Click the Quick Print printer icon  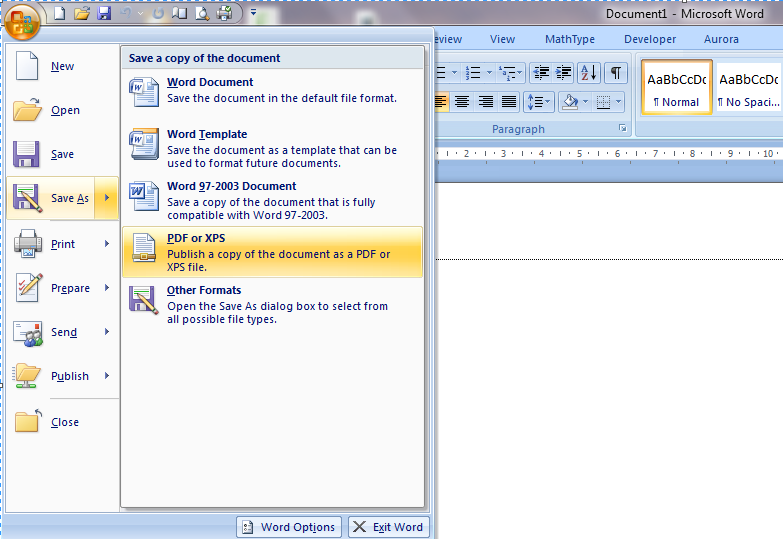(224, 13)
